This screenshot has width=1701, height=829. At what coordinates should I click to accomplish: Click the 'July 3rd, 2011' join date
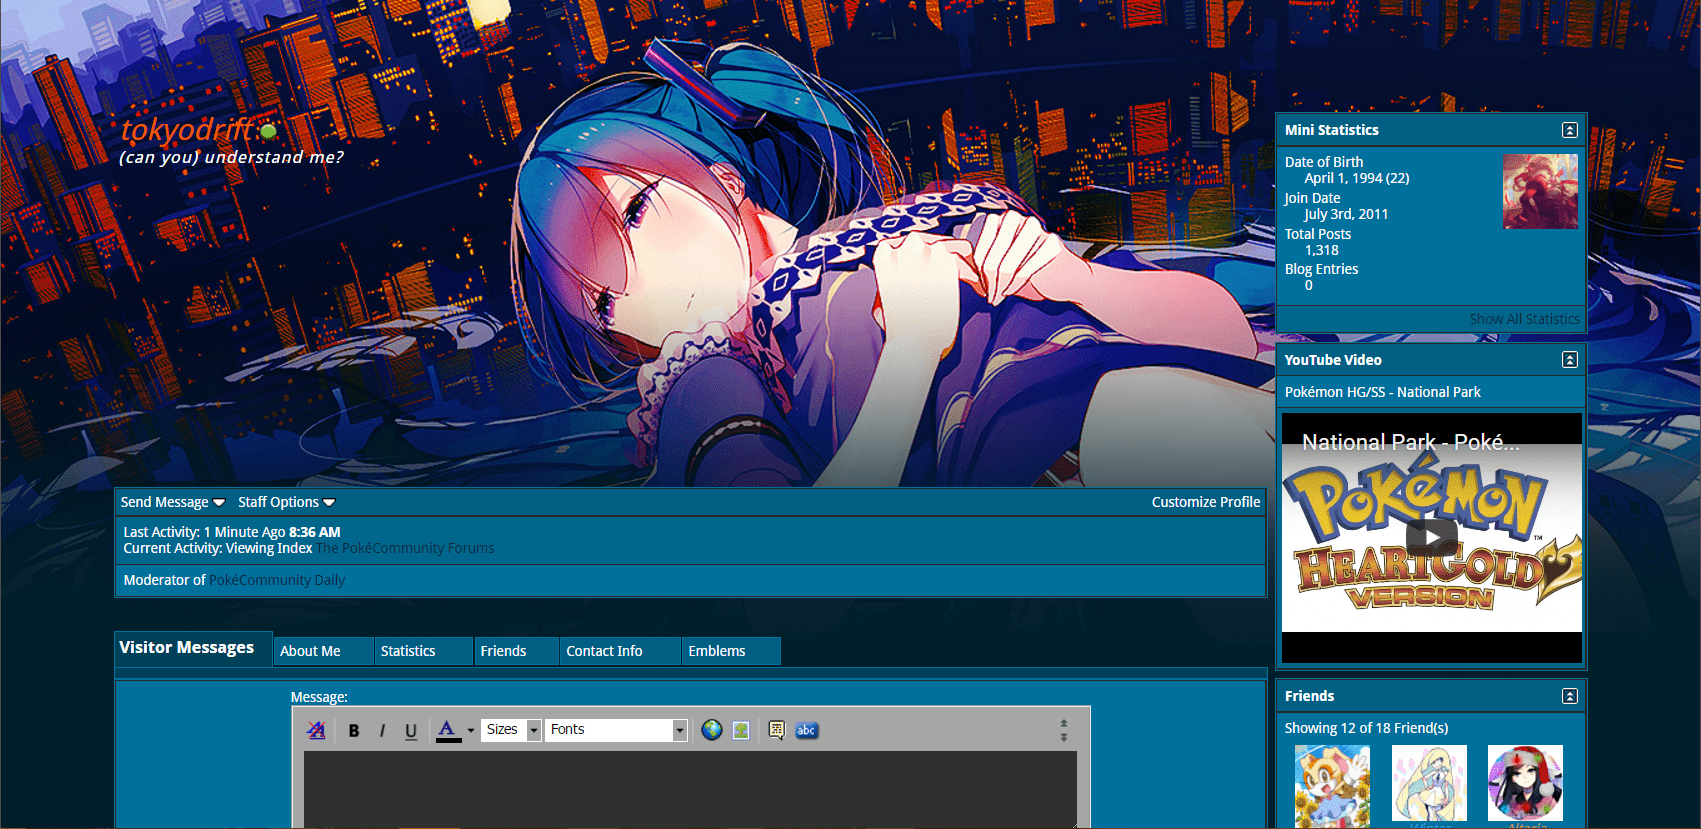tap(1346, 214)
